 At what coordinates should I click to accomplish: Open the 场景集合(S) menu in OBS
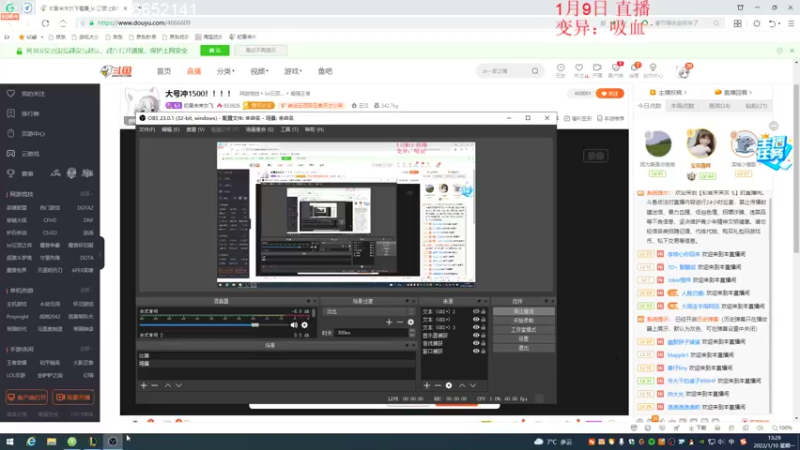pos(260,130)
